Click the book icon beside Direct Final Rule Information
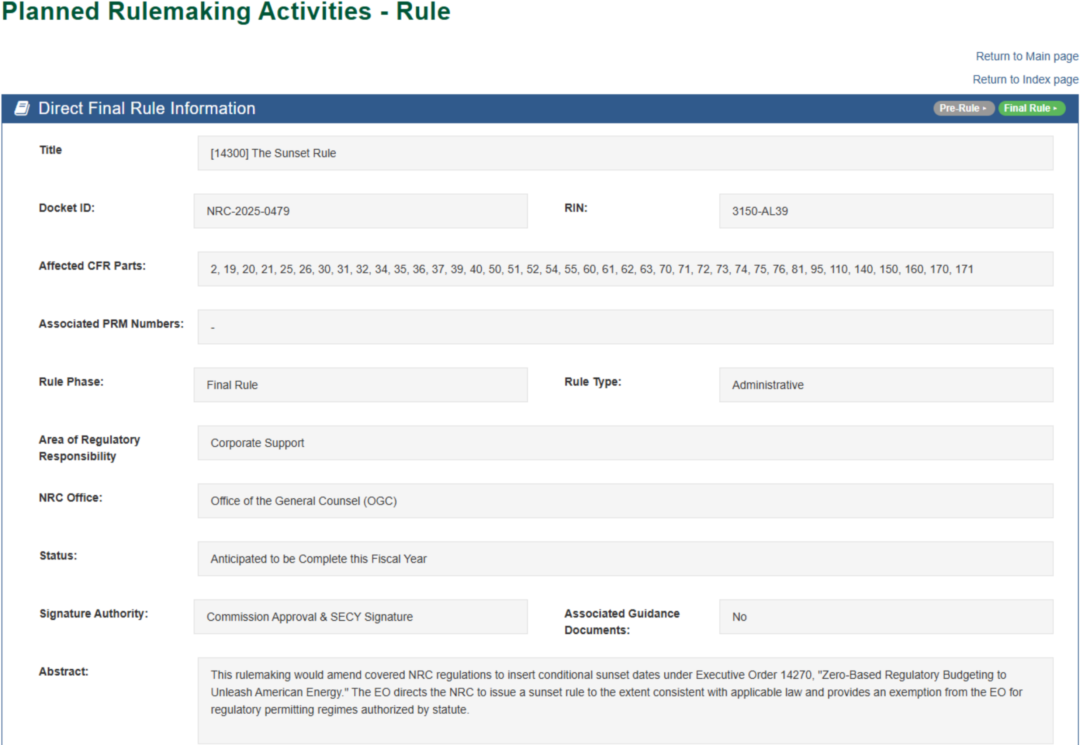Image resolution: width=1080 pixels, height=745 pixels. 22,109
